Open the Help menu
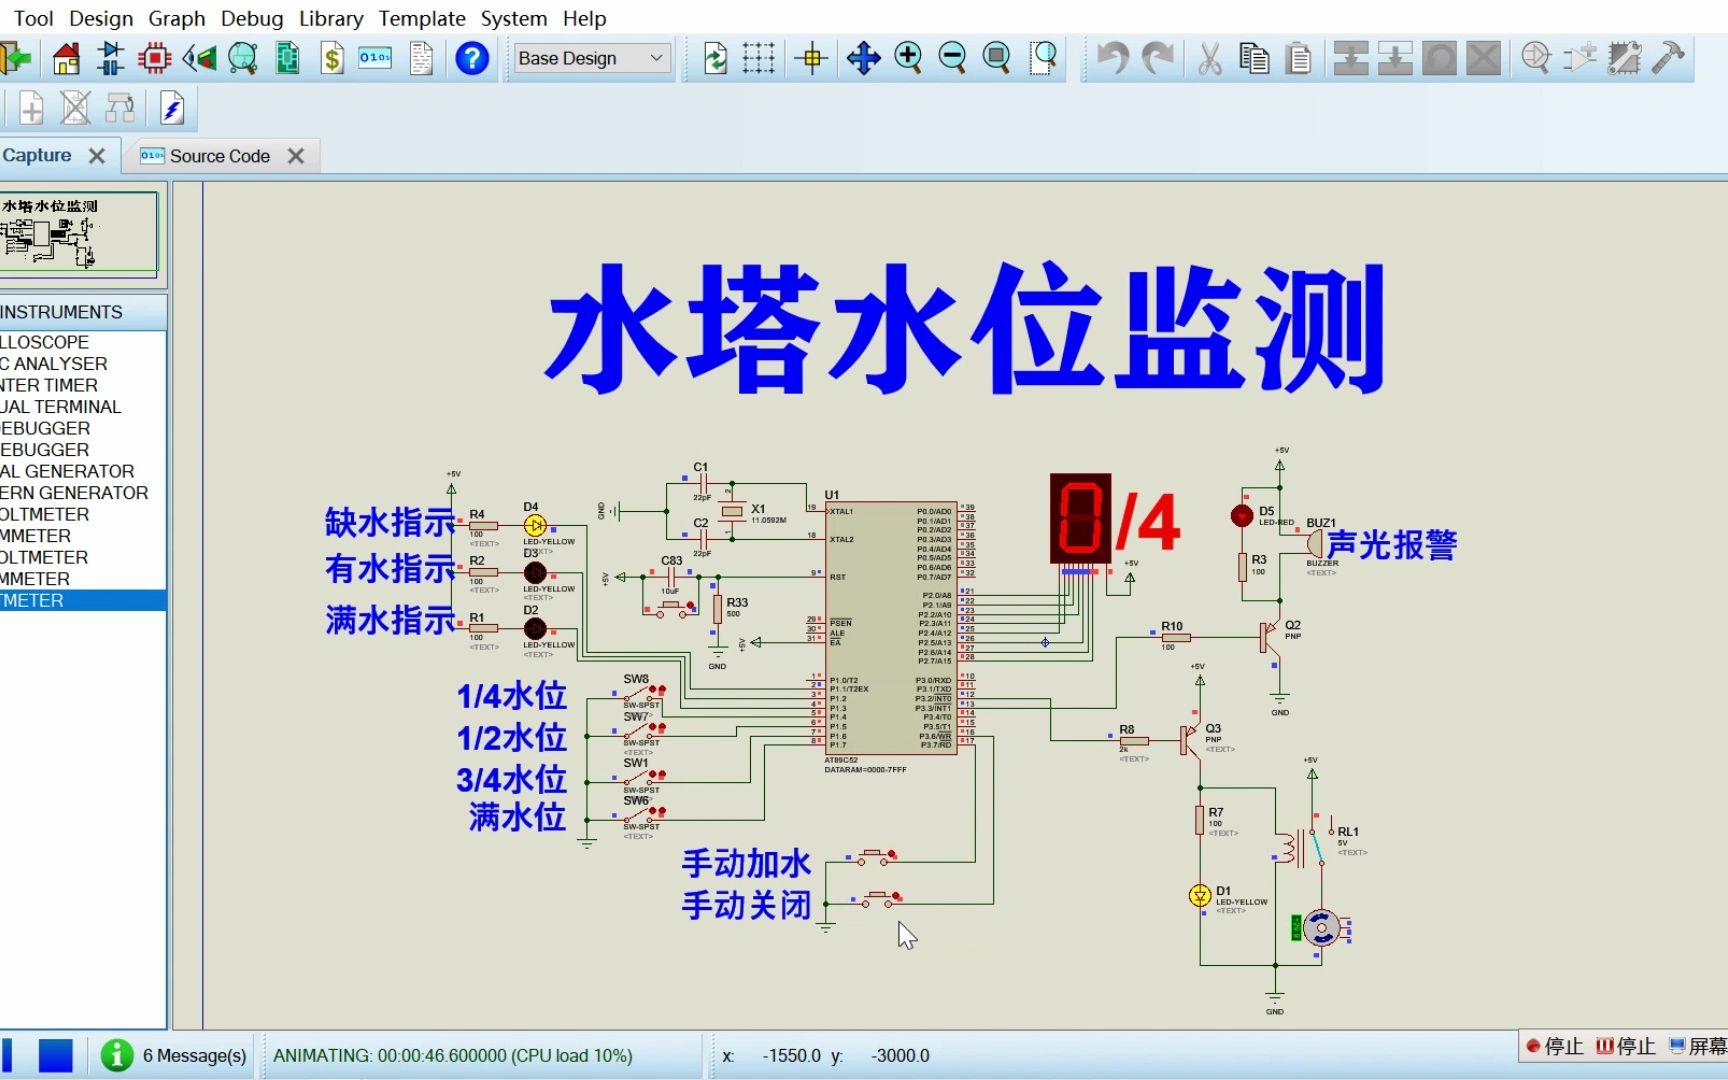 (584, 18)
